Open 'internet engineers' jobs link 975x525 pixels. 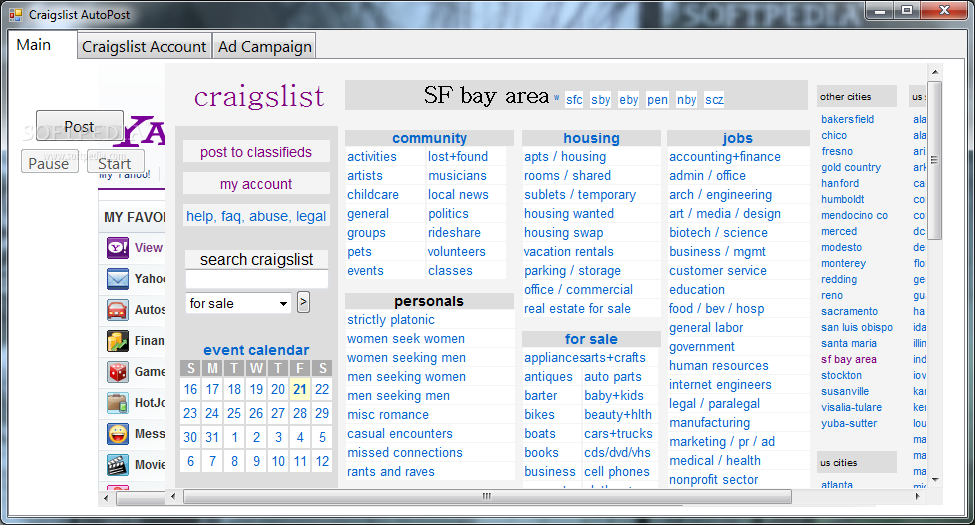pyautogui.click(x=720, y=385)
